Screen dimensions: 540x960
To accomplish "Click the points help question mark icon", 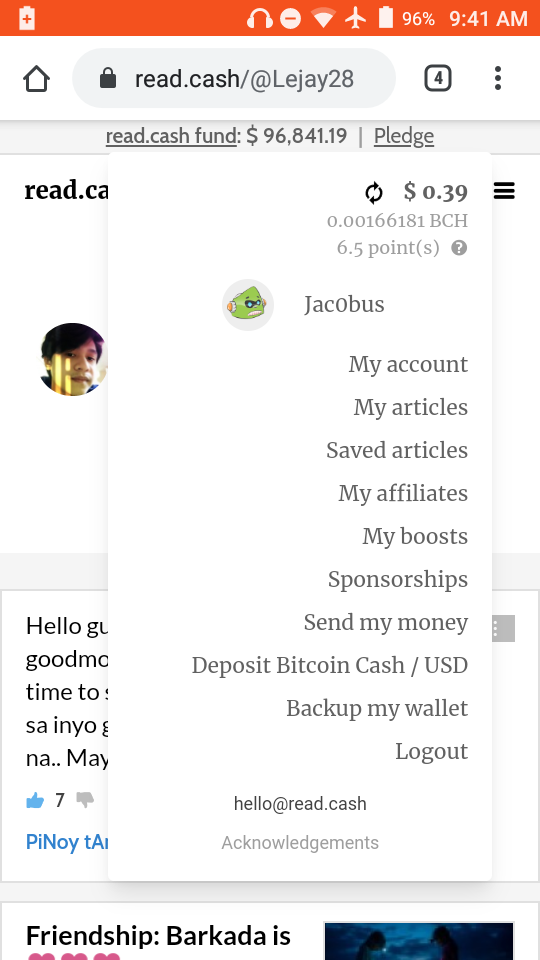I will [x=459, y=248].
